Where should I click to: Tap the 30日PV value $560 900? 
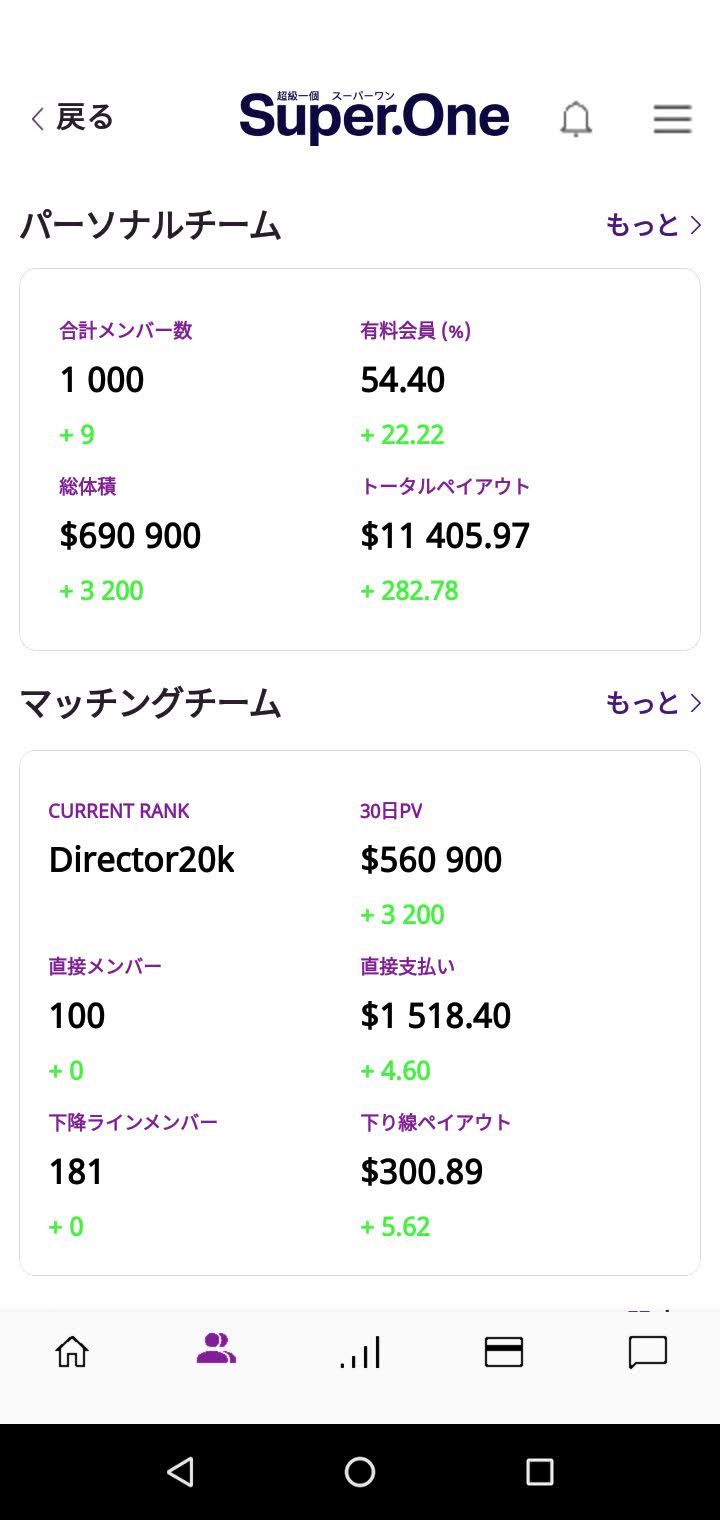tap(431, 860)
